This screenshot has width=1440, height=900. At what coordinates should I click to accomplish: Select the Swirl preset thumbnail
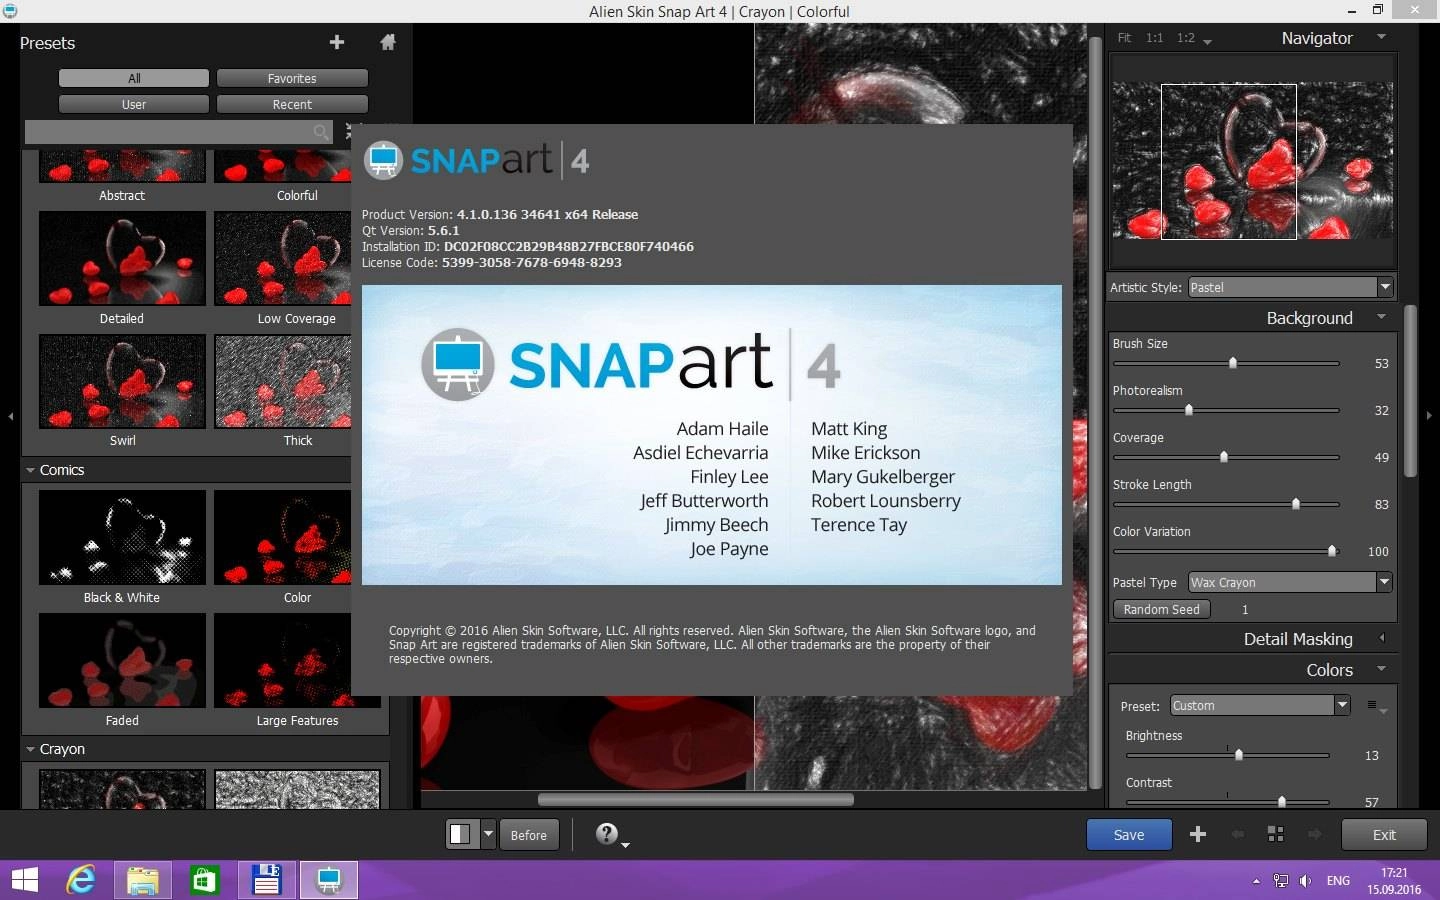pos(122,381)
